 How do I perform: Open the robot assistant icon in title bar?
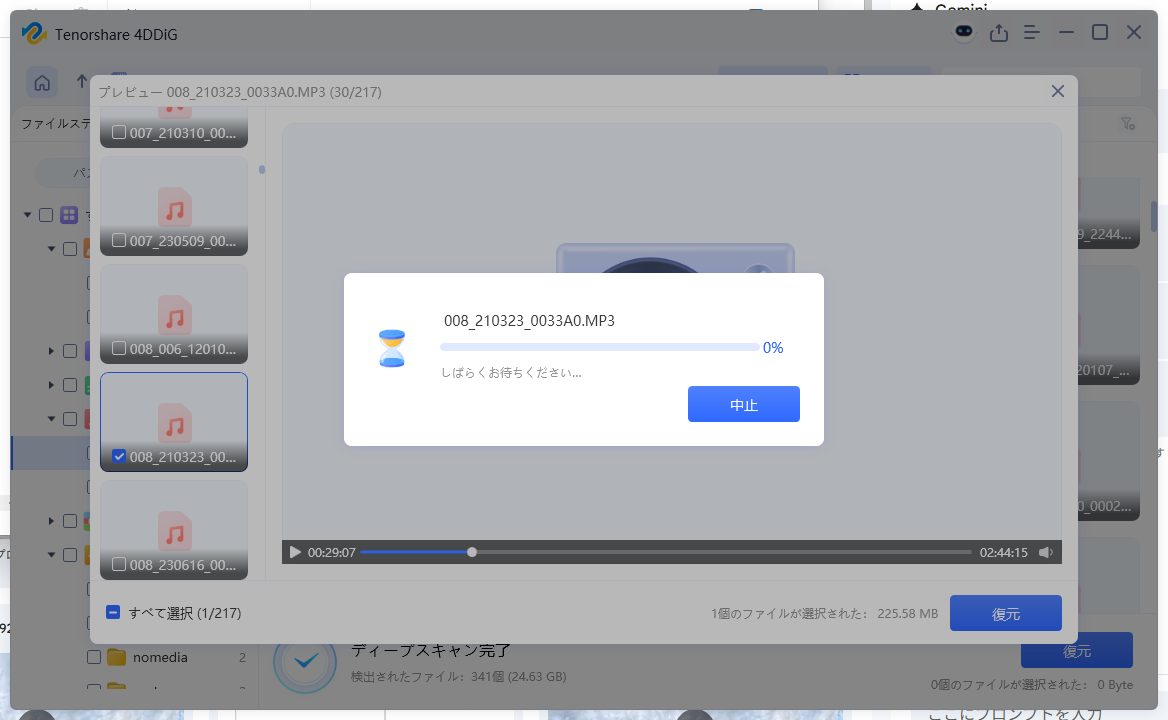coord(963,33)
